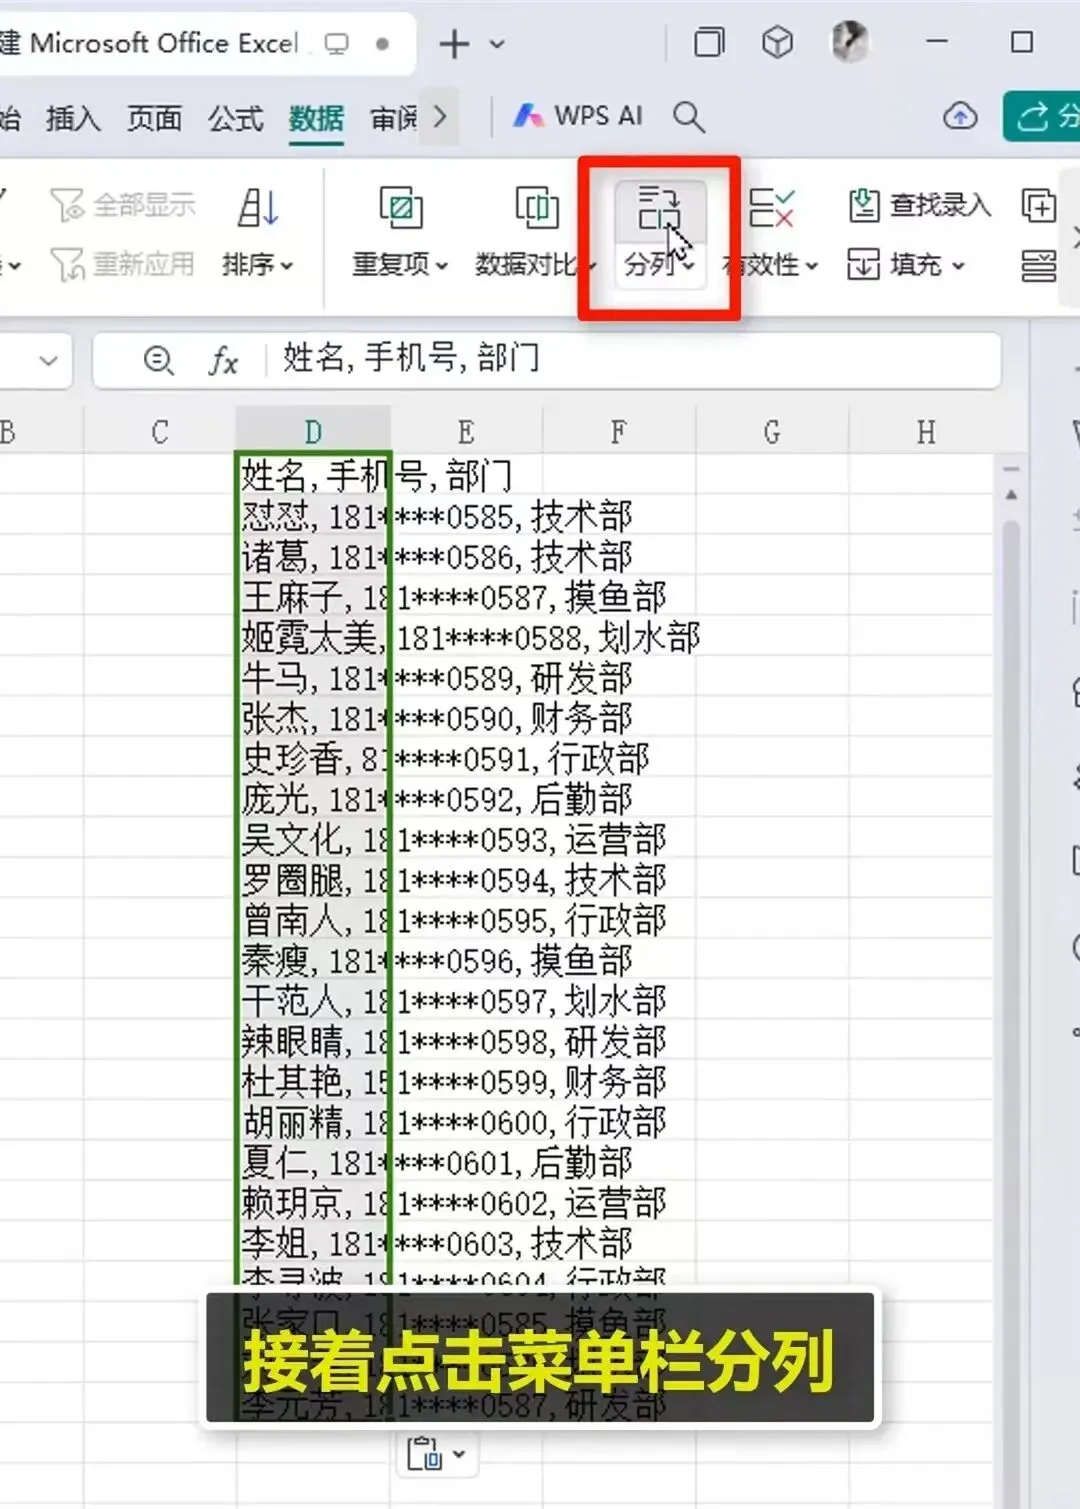Click the 查找录入 lookup entry button
The width and height of the screenshot is (1080, 1509).
[x=919, y=205]
